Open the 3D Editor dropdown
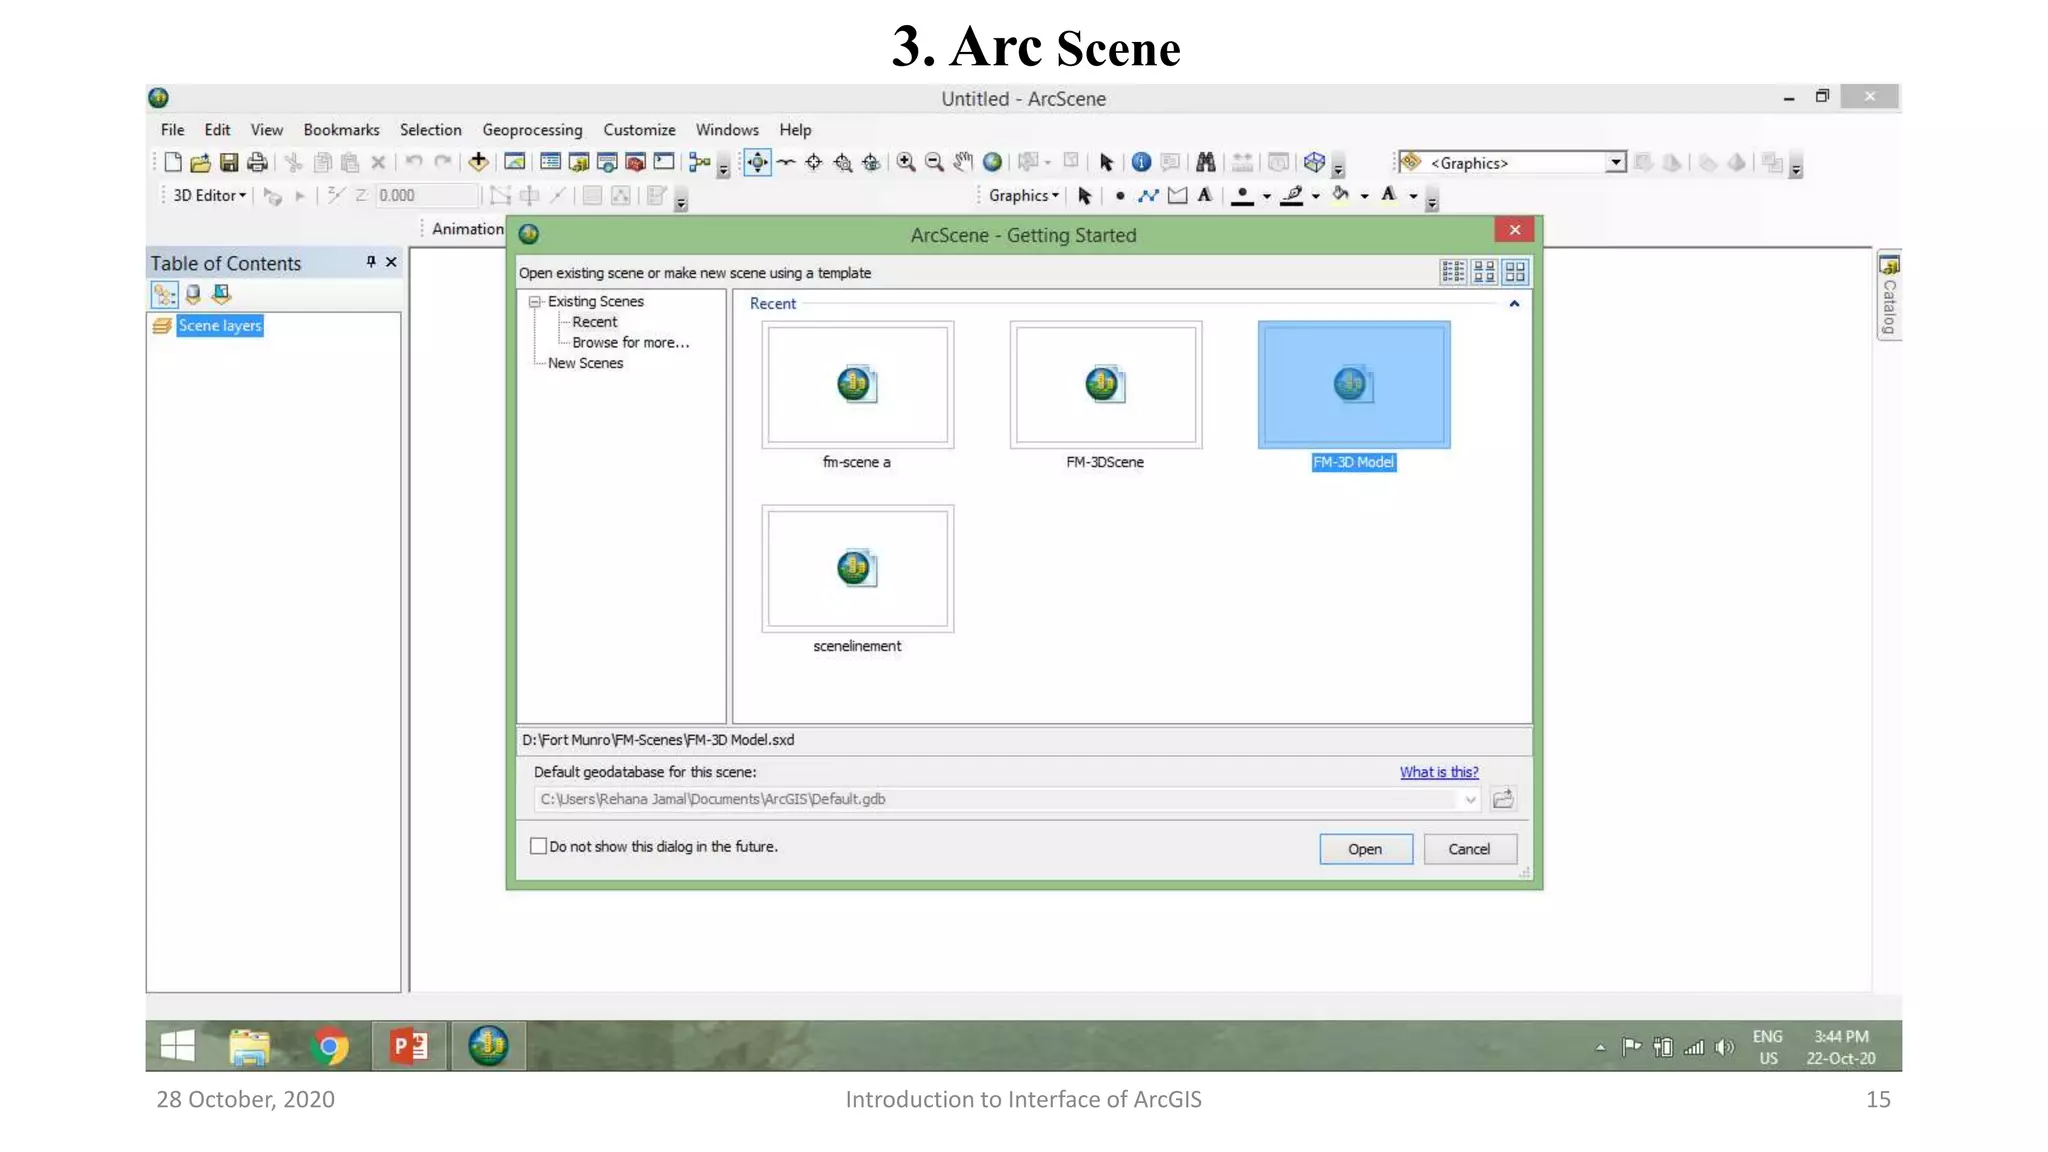Image resolution: width=2048 pixels, height=1152 pixels. tap(209, 196)
